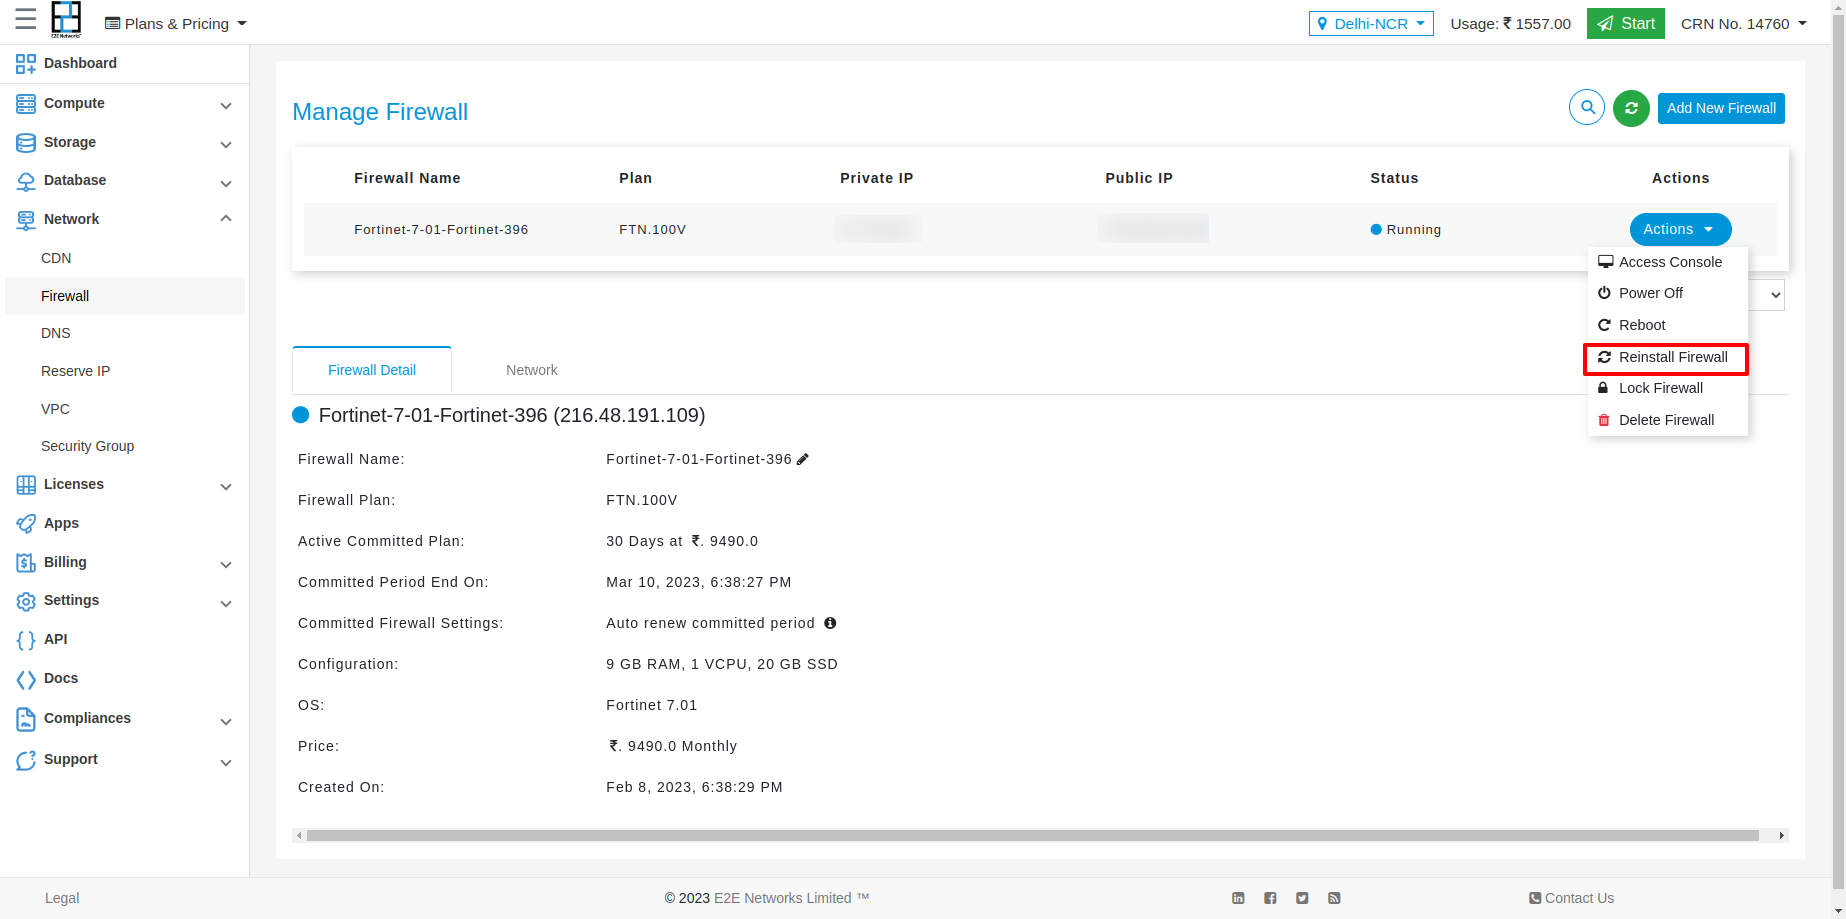Screen dimensions: 1846x919
Task: Select Access Console from Actions menu
Action: (1667, 262)
